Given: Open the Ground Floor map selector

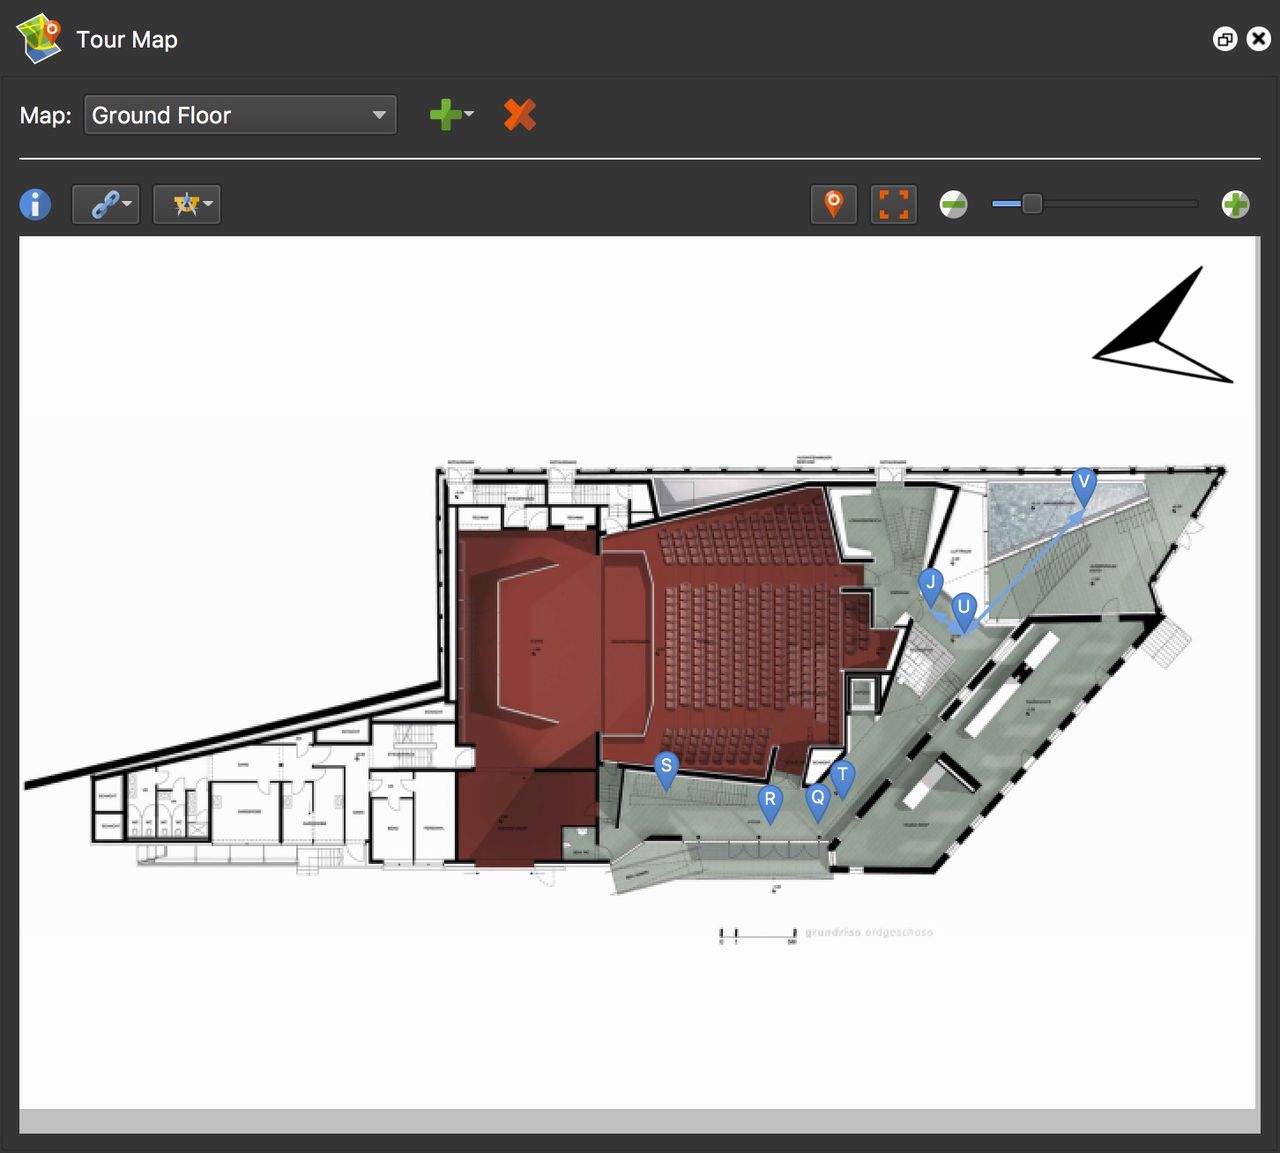Looking at the screenshot, I should tap(240, 115).
